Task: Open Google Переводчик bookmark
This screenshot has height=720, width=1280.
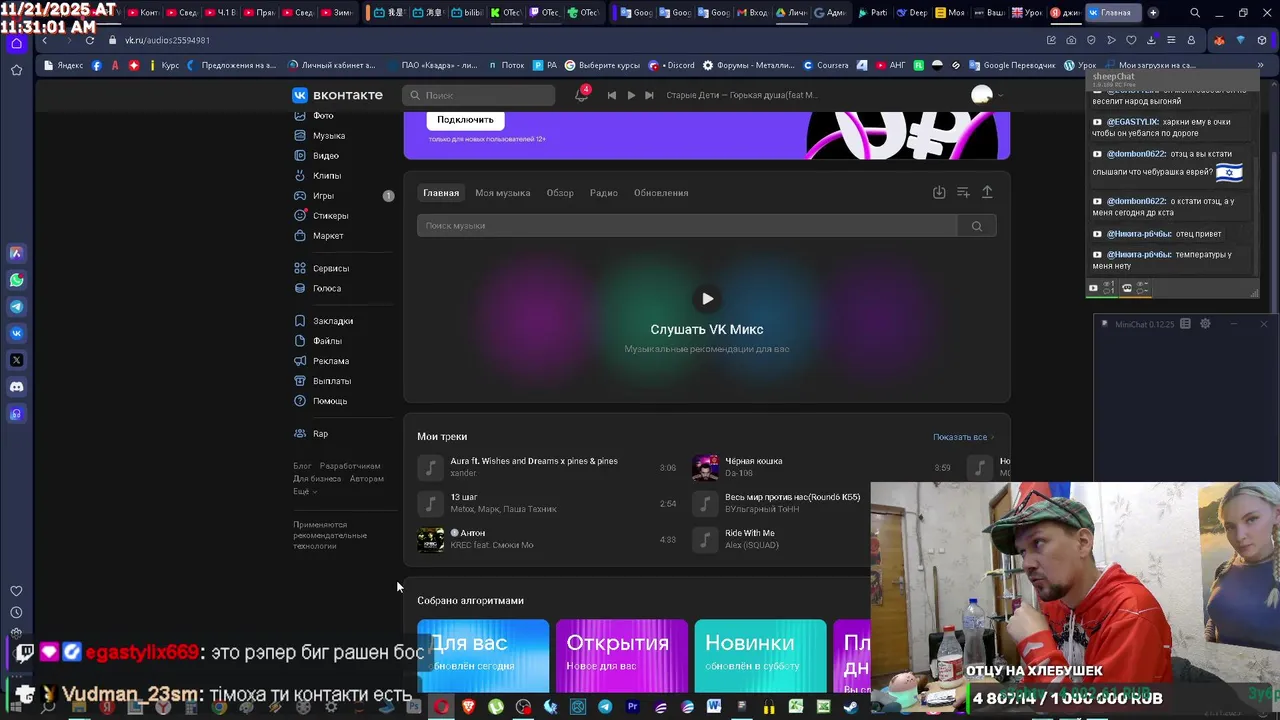Action: [1011, 65]
